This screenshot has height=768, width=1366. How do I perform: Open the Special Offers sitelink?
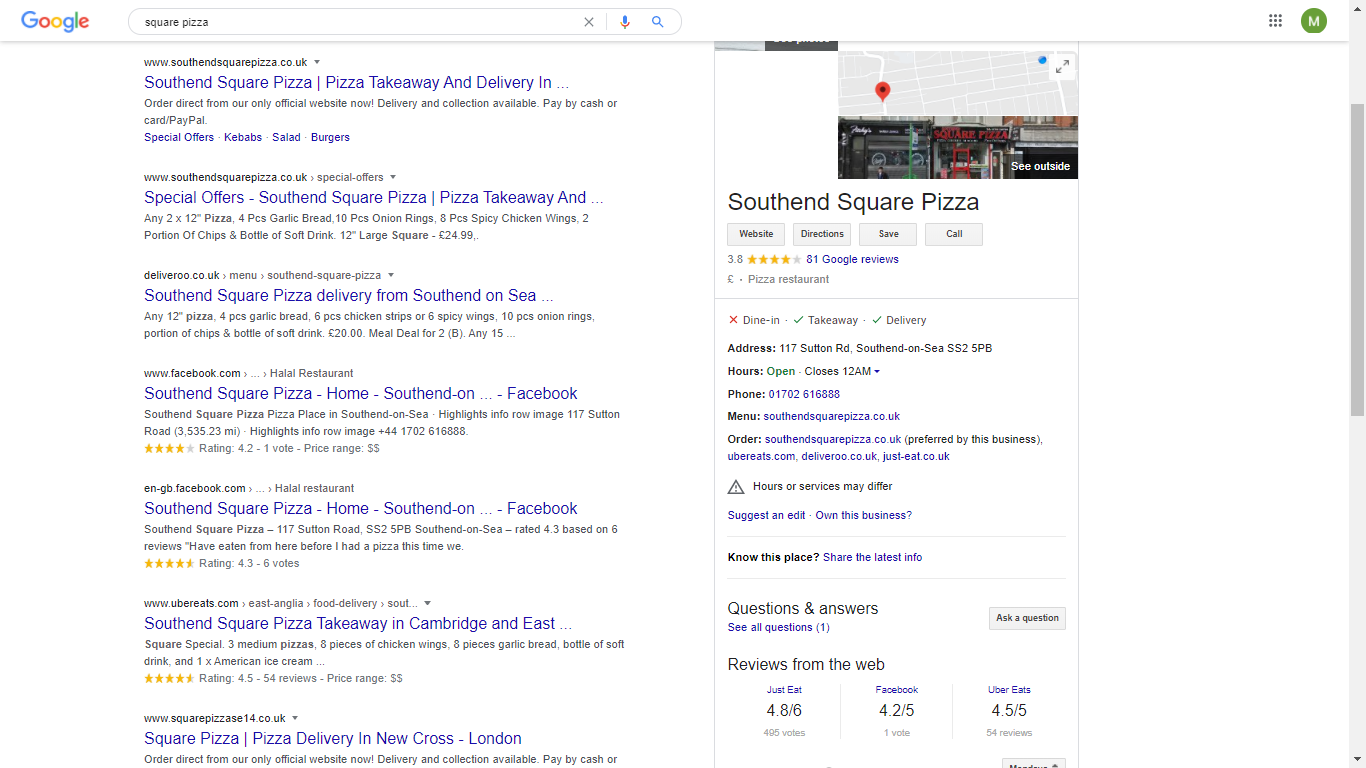(x=179, y=137)
